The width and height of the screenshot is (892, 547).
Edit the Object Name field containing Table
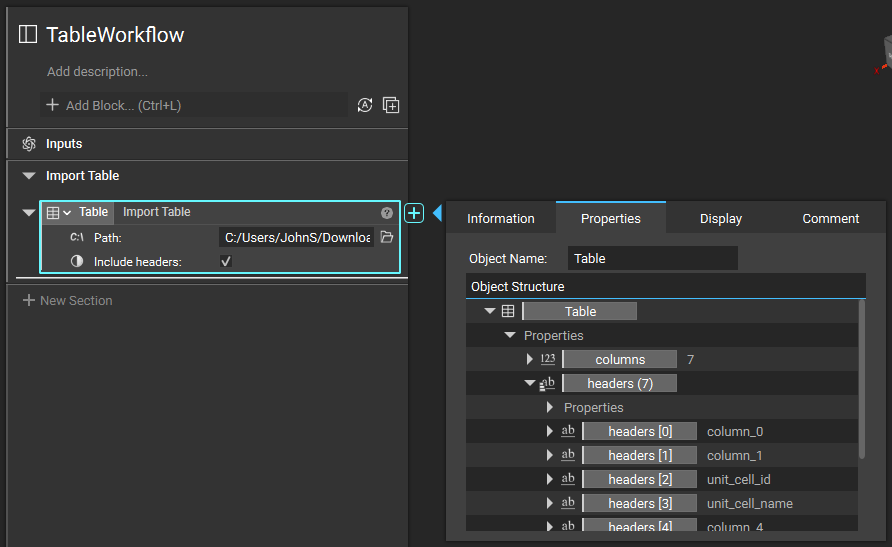pyautogui.click(x=653, y=258)
